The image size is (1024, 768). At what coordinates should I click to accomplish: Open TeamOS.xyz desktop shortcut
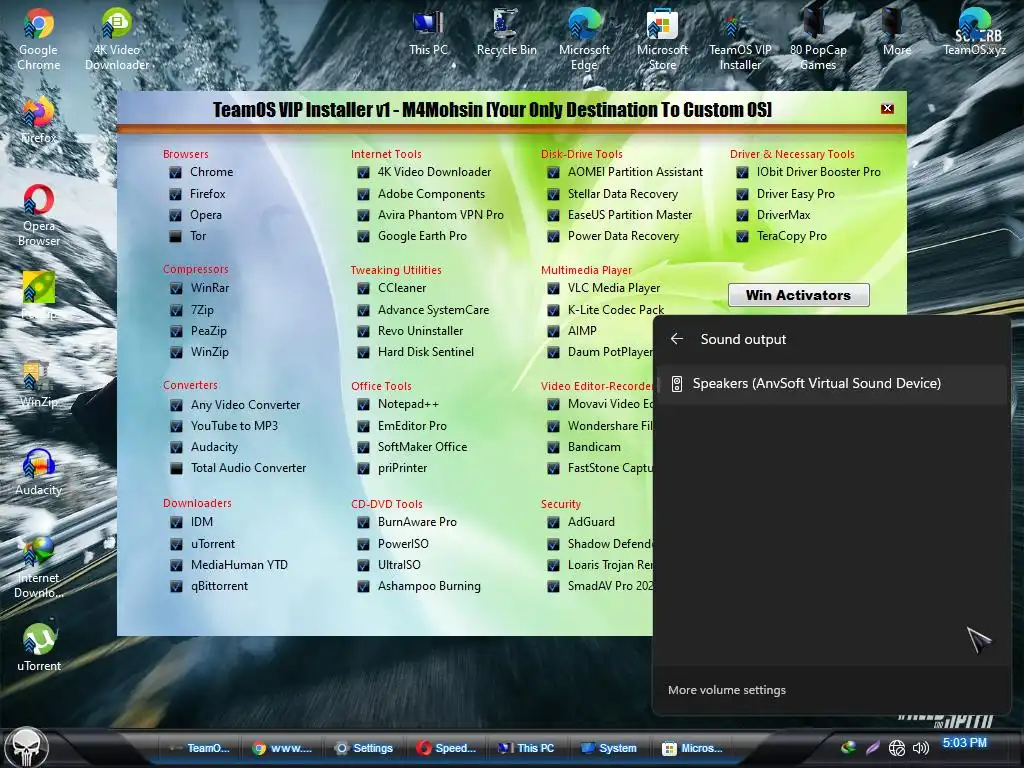pyautogui.click(x=974, y=33)
